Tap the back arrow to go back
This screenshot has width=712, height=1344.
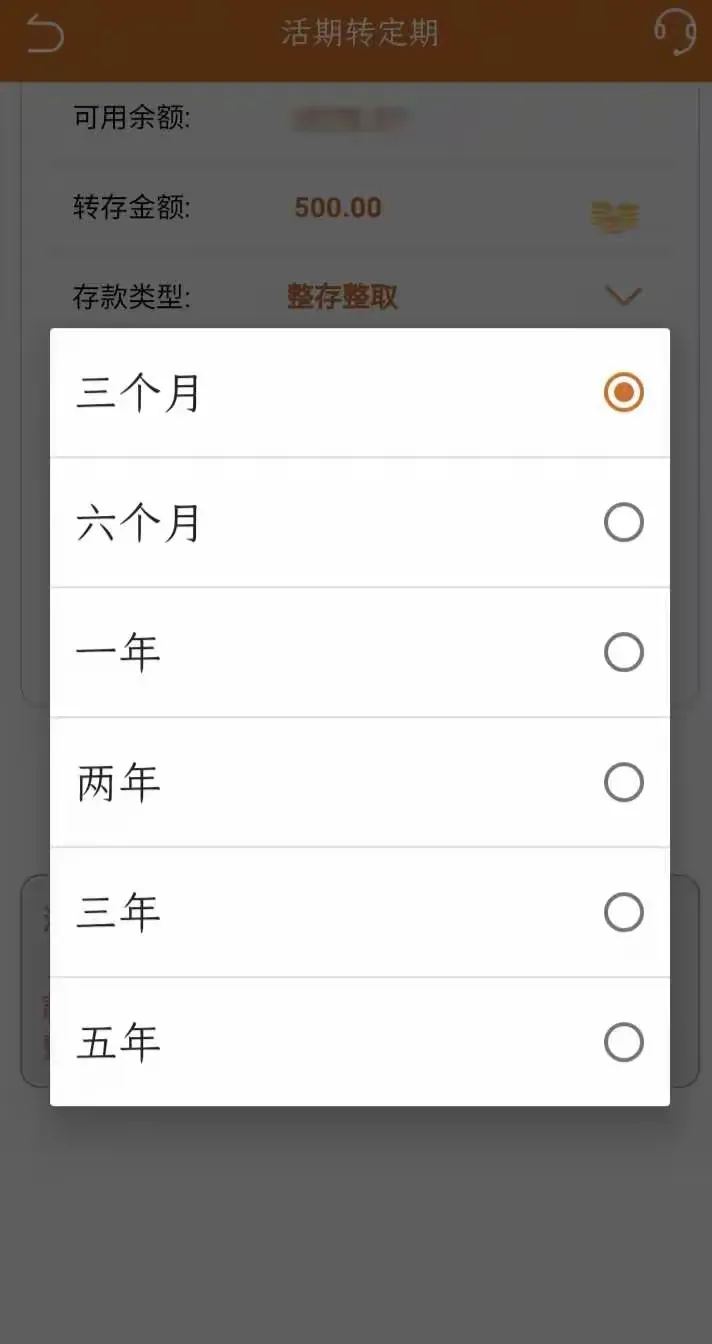[x=45, y=34]
